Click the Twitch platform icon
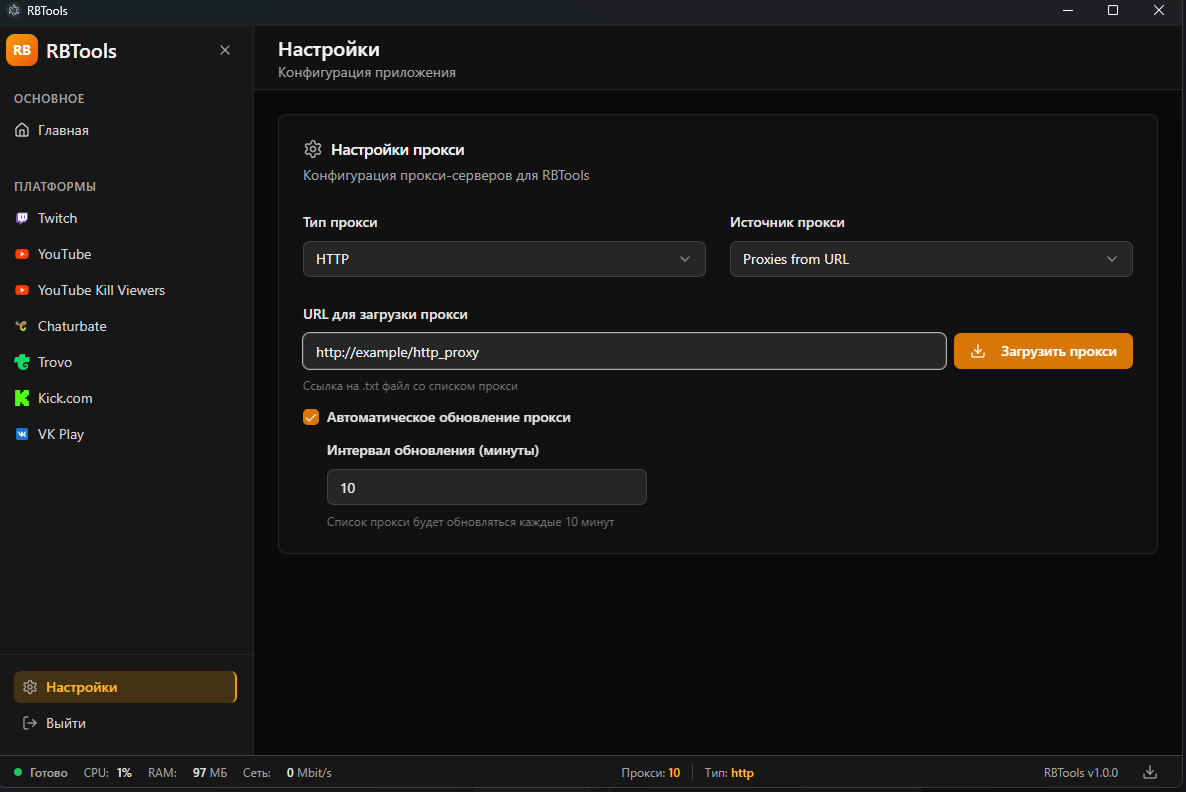Image resolution: width=1186 pixels, height=792 pixels. coord(22,218)
